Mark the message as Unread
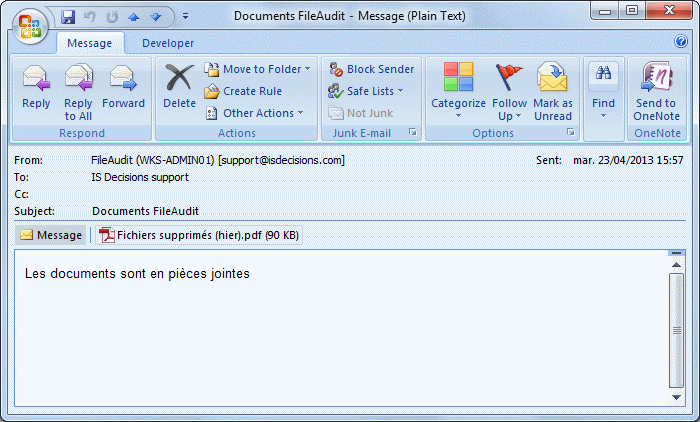This screenshot has height=422, width=700. coord(553,92)
